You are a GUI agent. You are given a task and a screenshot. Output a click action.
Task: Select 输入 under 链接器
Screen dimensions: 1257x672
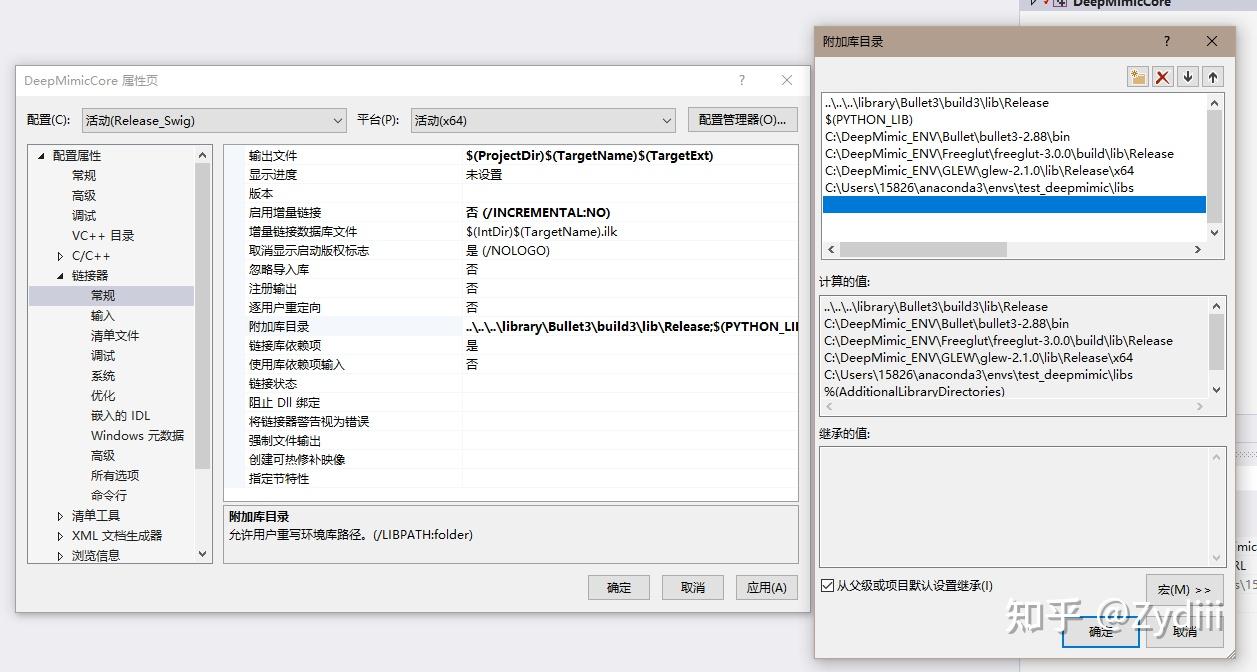coord(105,315)
